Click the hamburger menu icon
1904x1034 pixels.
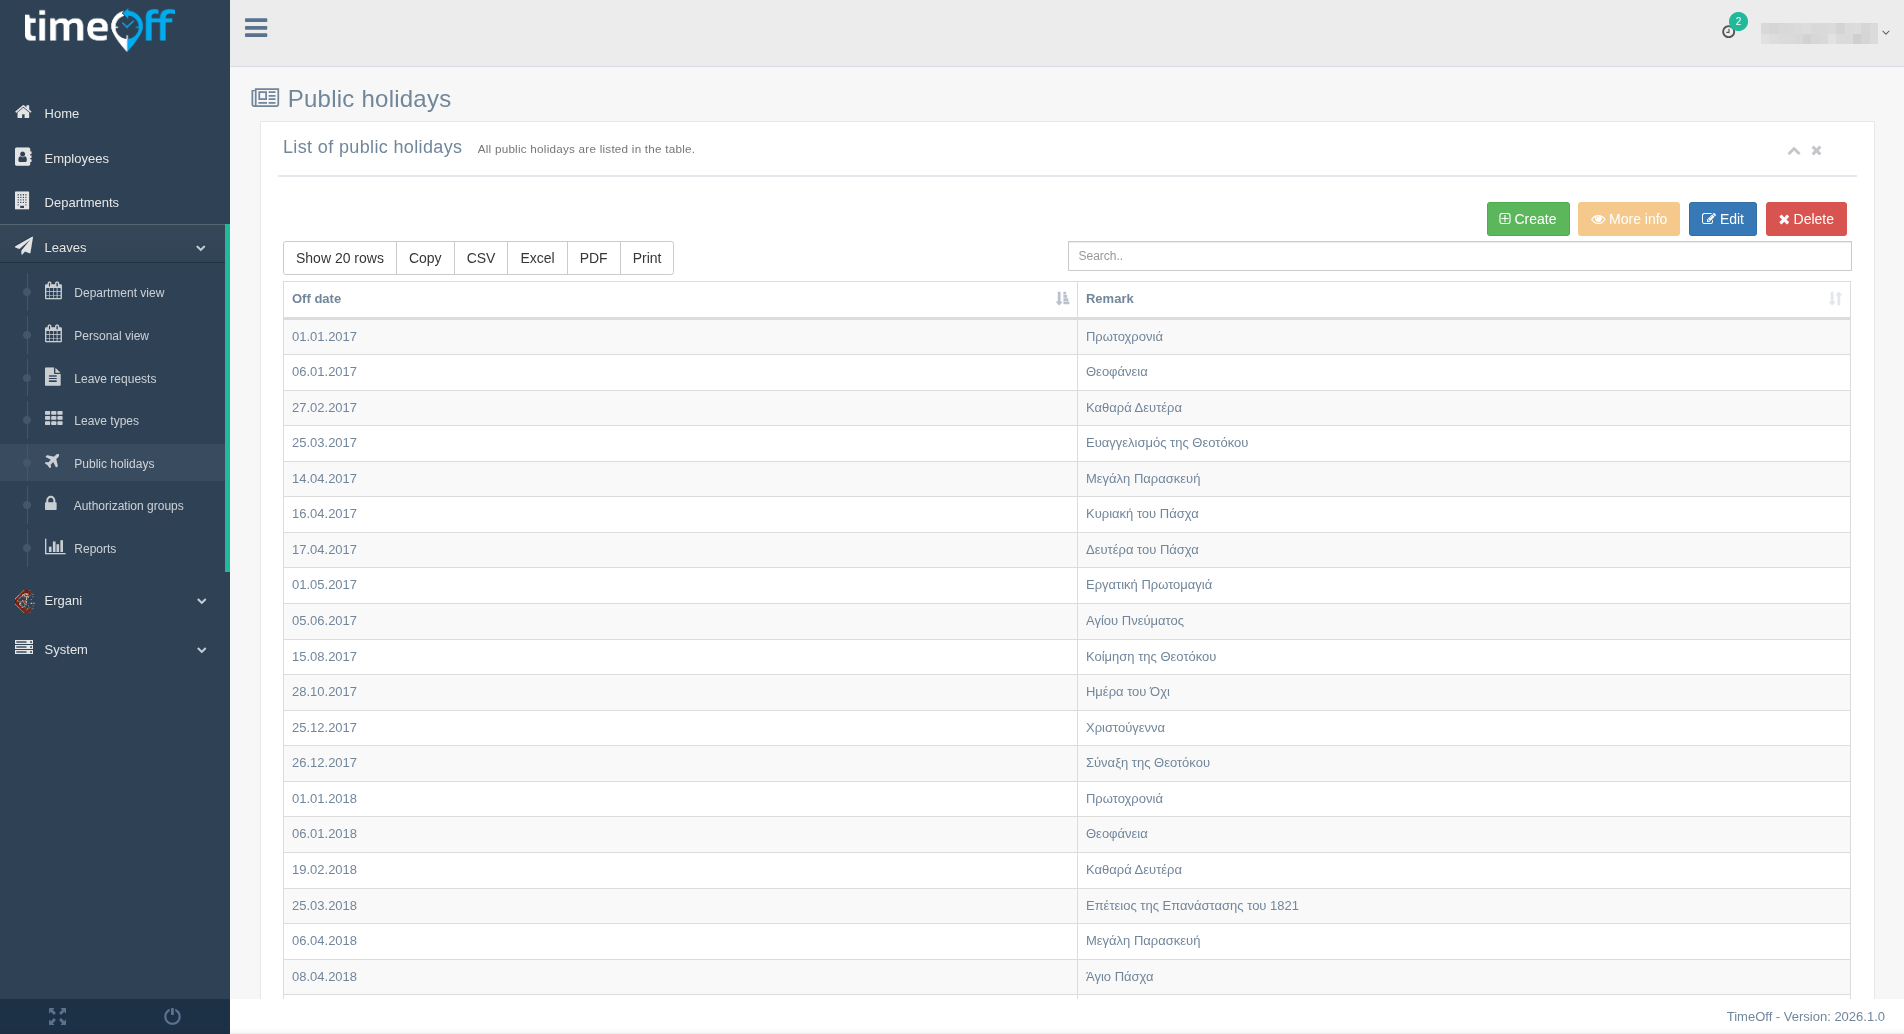click(256, 28)
